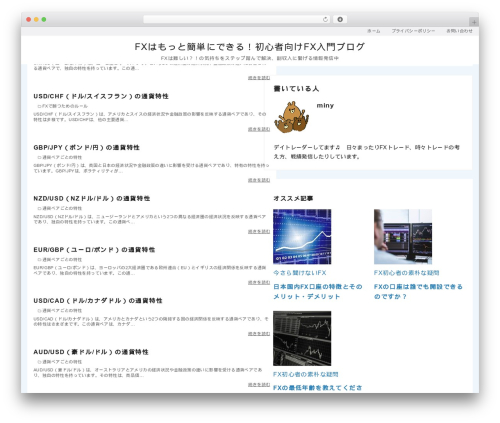Click read-more link under NZD/USD article

[259, 231]
